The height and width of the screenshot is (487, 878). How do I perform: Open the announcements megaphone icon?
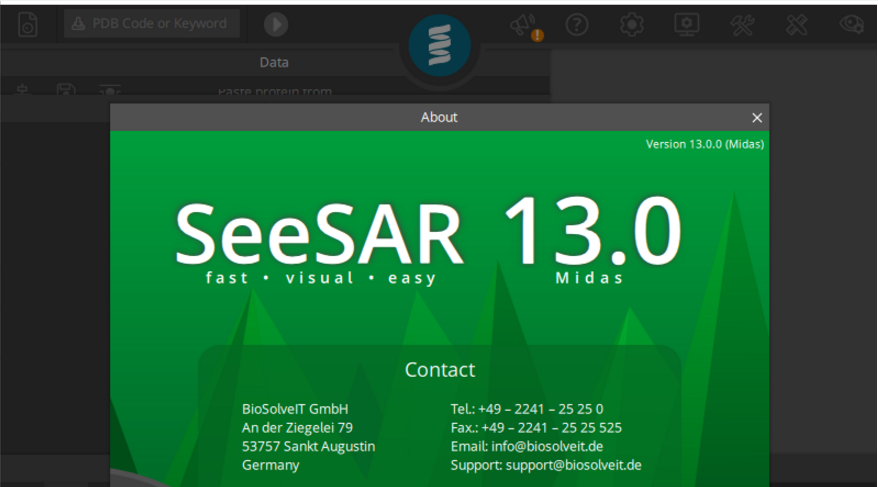525,26
